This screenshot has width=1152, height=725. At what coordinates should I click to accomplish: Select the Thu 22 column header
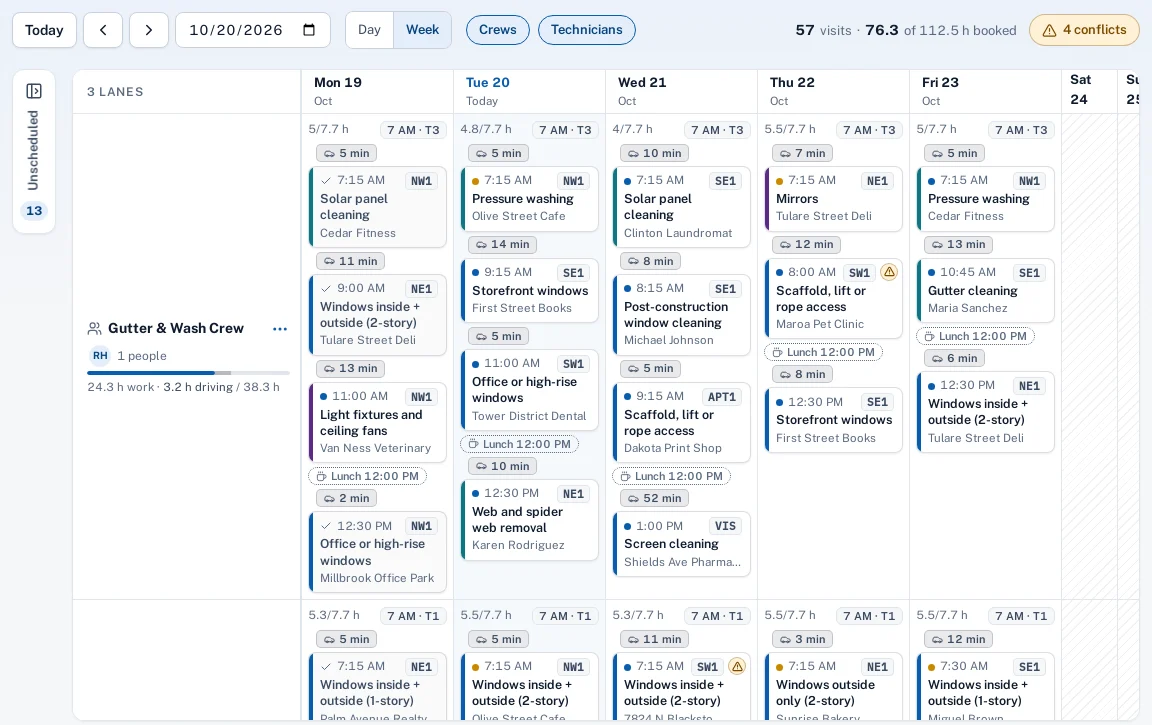coord(833,91)
